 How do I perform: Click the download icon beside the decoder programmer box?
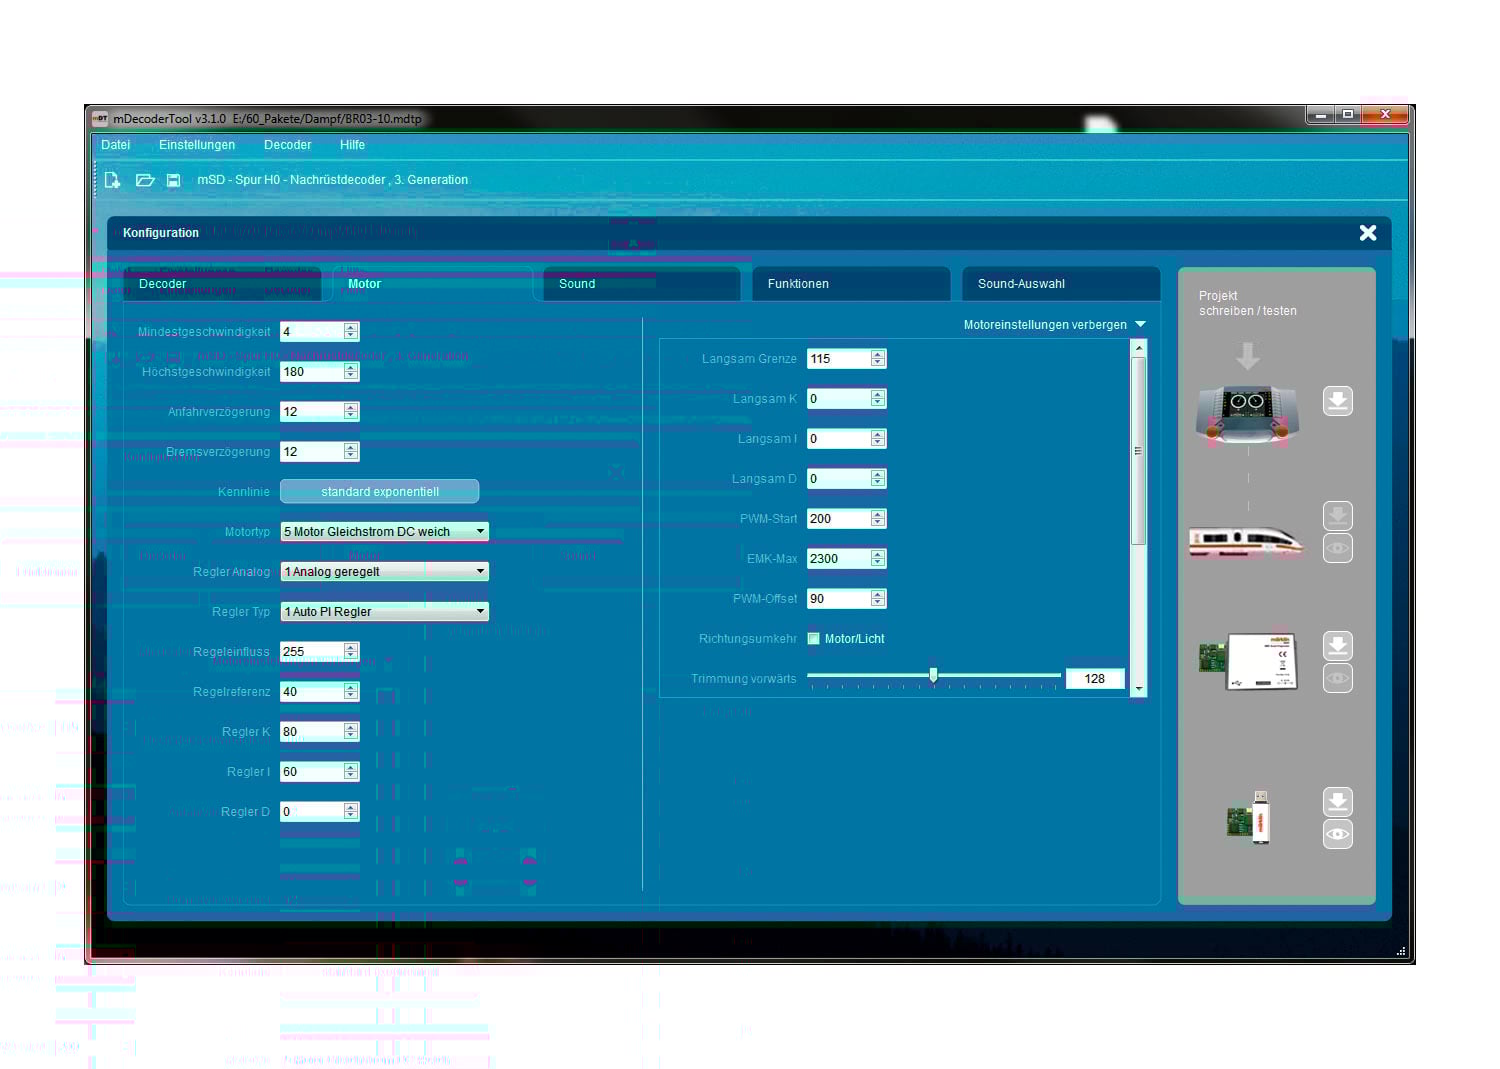[1338, 646]
